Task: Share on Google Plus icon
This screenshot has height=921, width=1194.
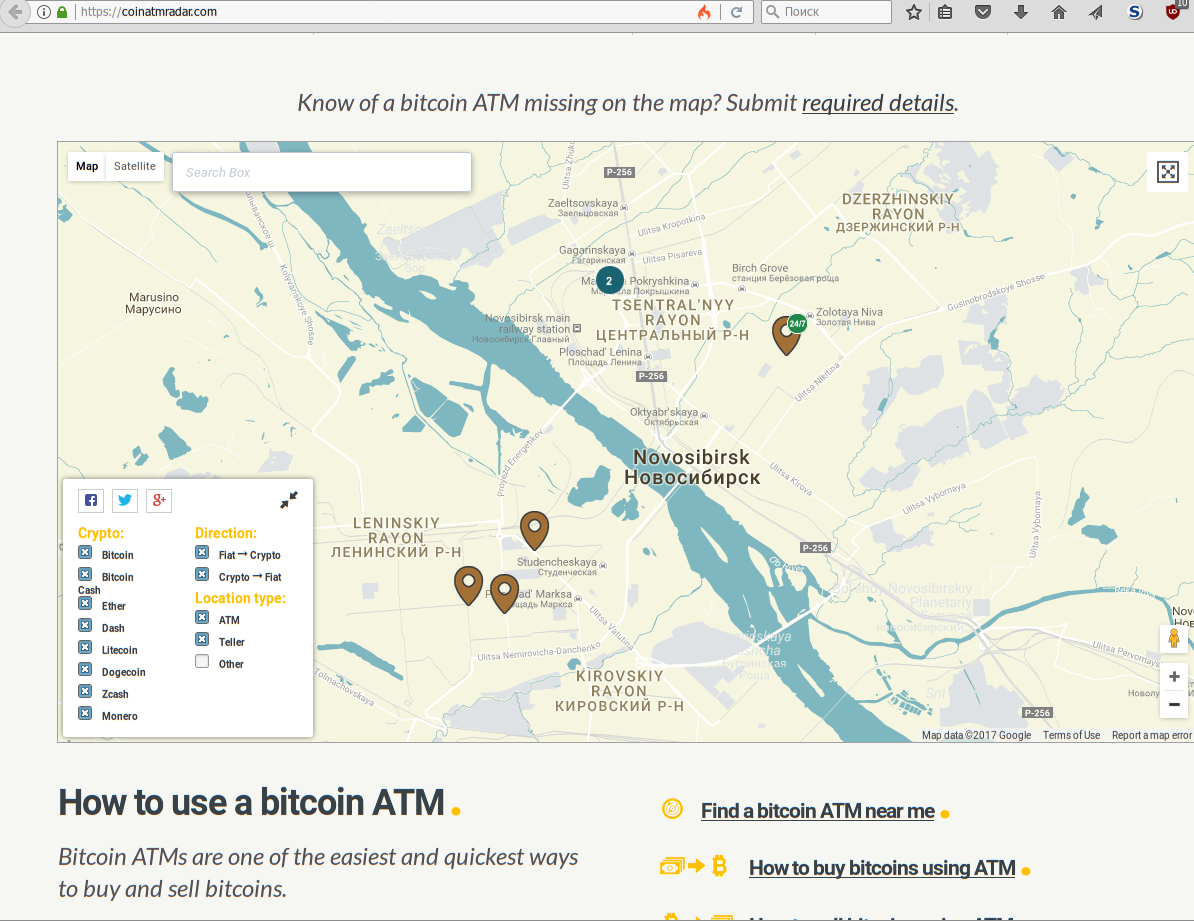Action: click(159, 500)
